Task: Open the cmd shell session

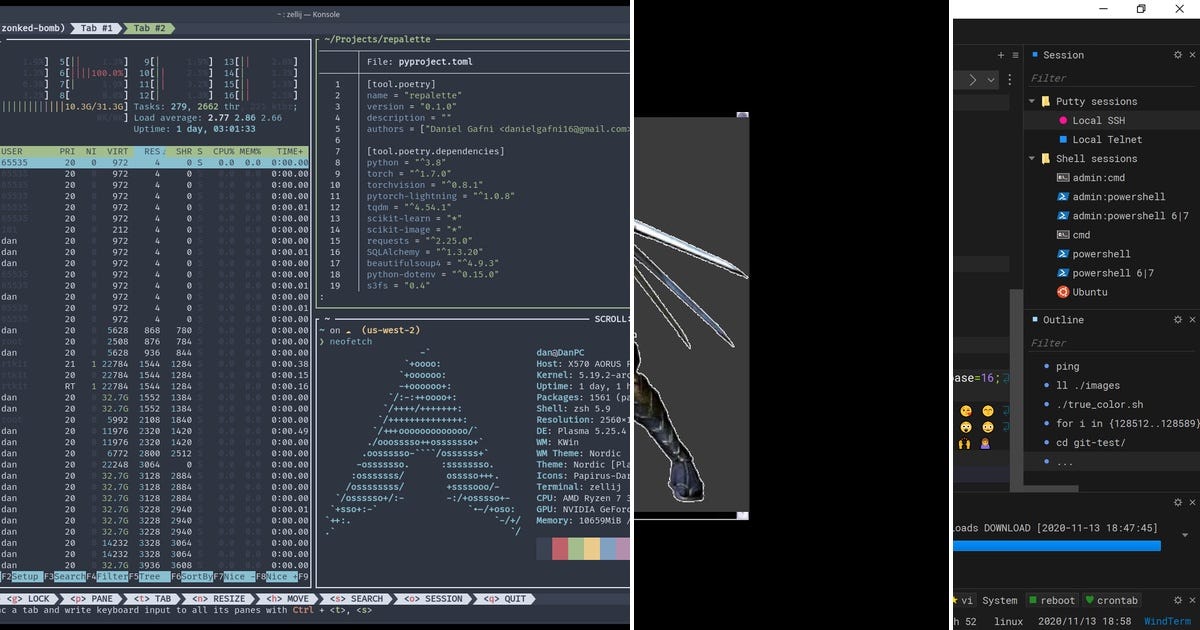Action: pos(1082,235)
